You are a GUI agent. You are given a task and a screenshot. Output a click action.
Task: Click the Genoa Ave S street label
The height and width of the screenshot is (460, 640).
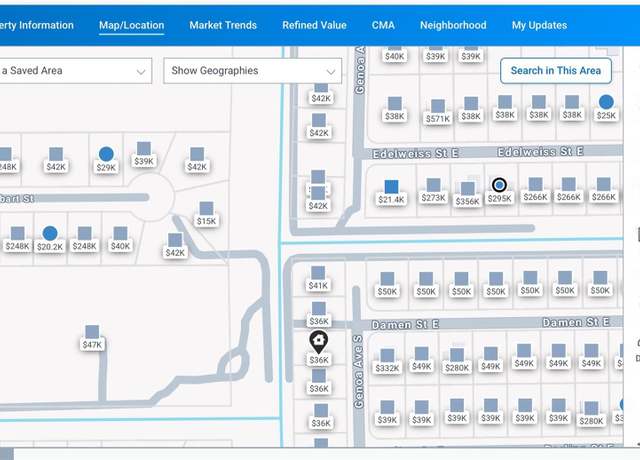358,371
